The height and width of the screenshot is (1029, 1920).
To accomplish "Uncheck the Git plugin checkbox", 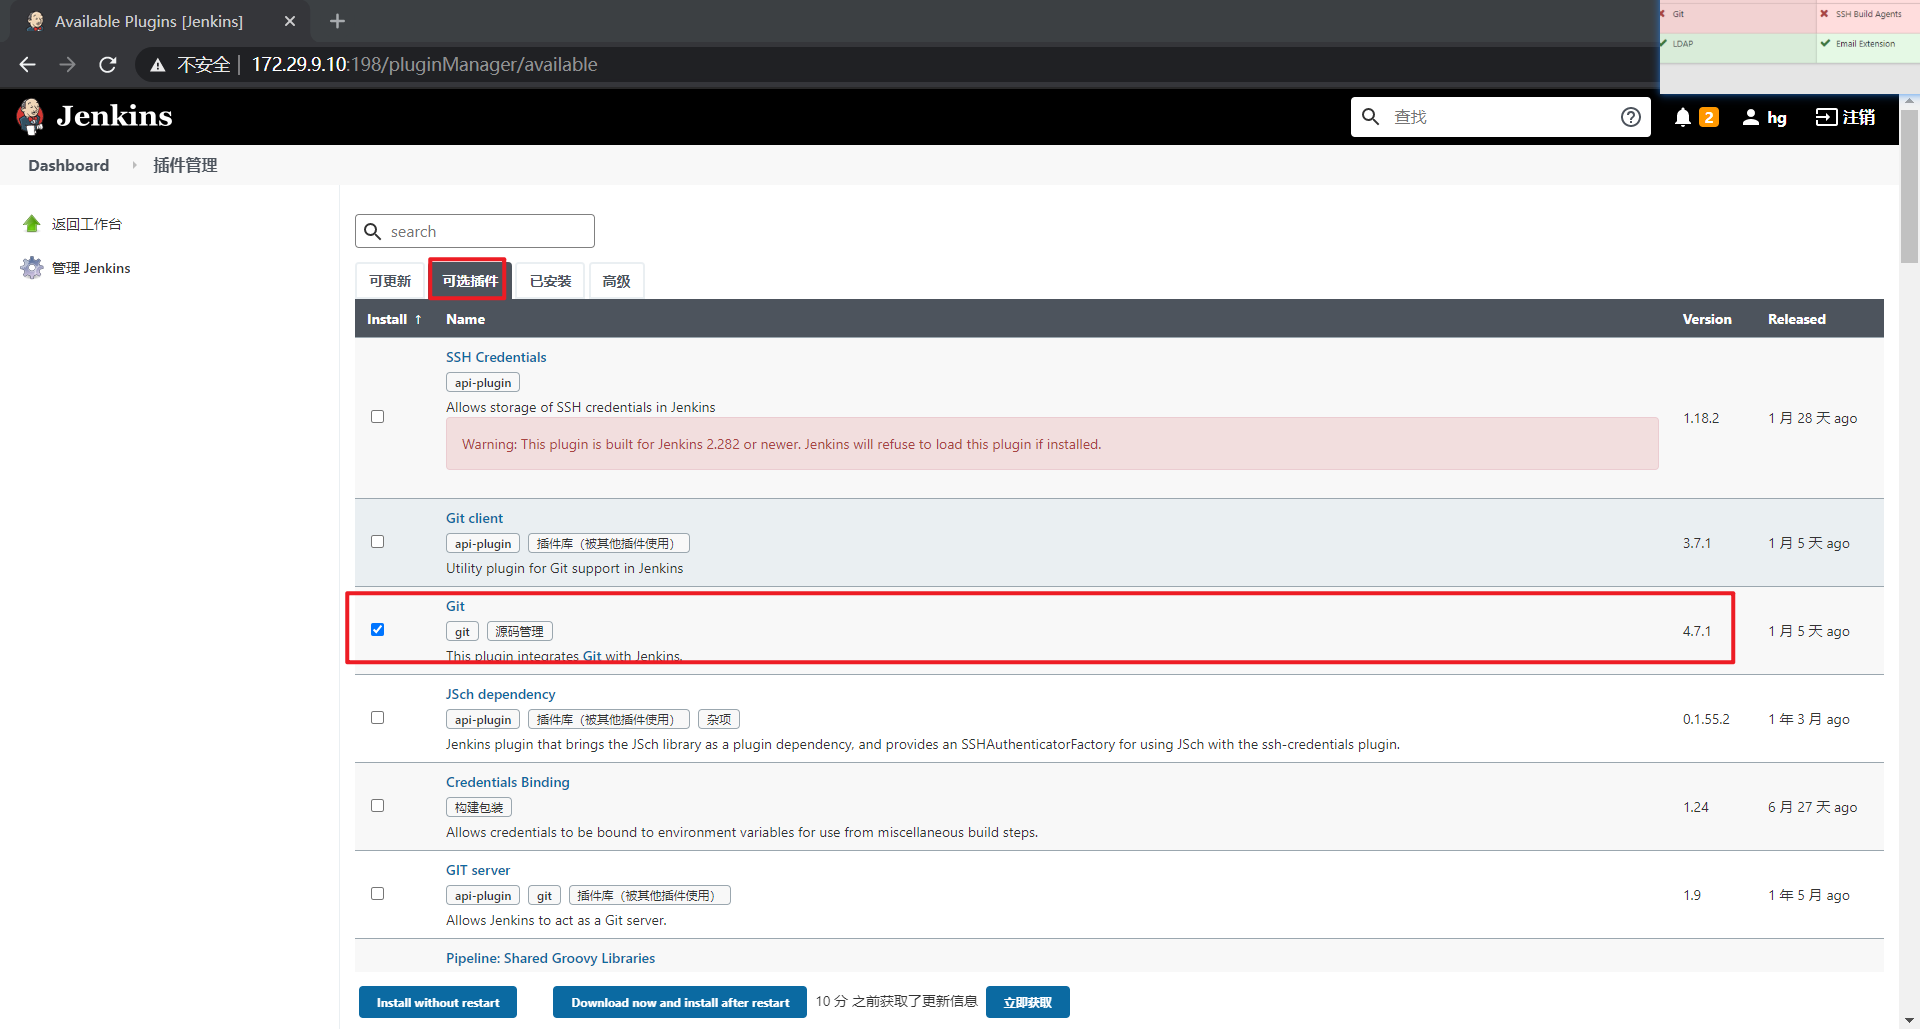I will pyautogui.click(x=377, y=629).
